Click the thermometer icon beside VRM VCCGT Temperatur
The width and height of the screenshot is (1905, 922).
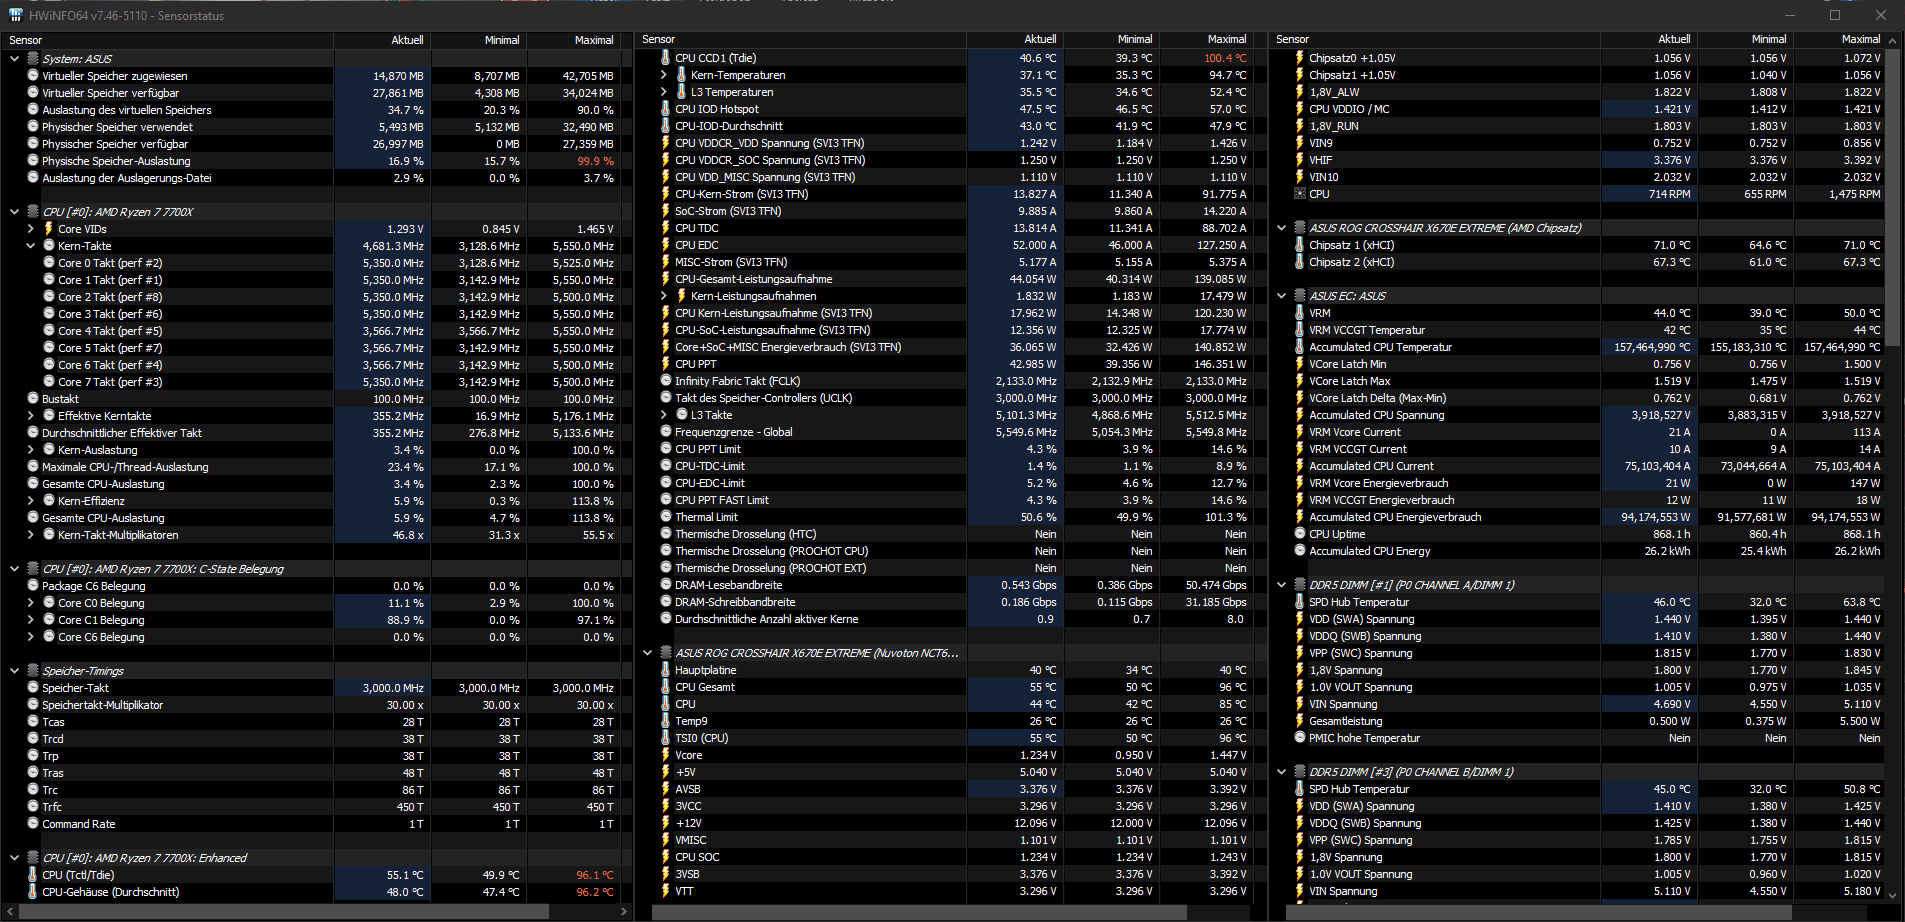1299,330
